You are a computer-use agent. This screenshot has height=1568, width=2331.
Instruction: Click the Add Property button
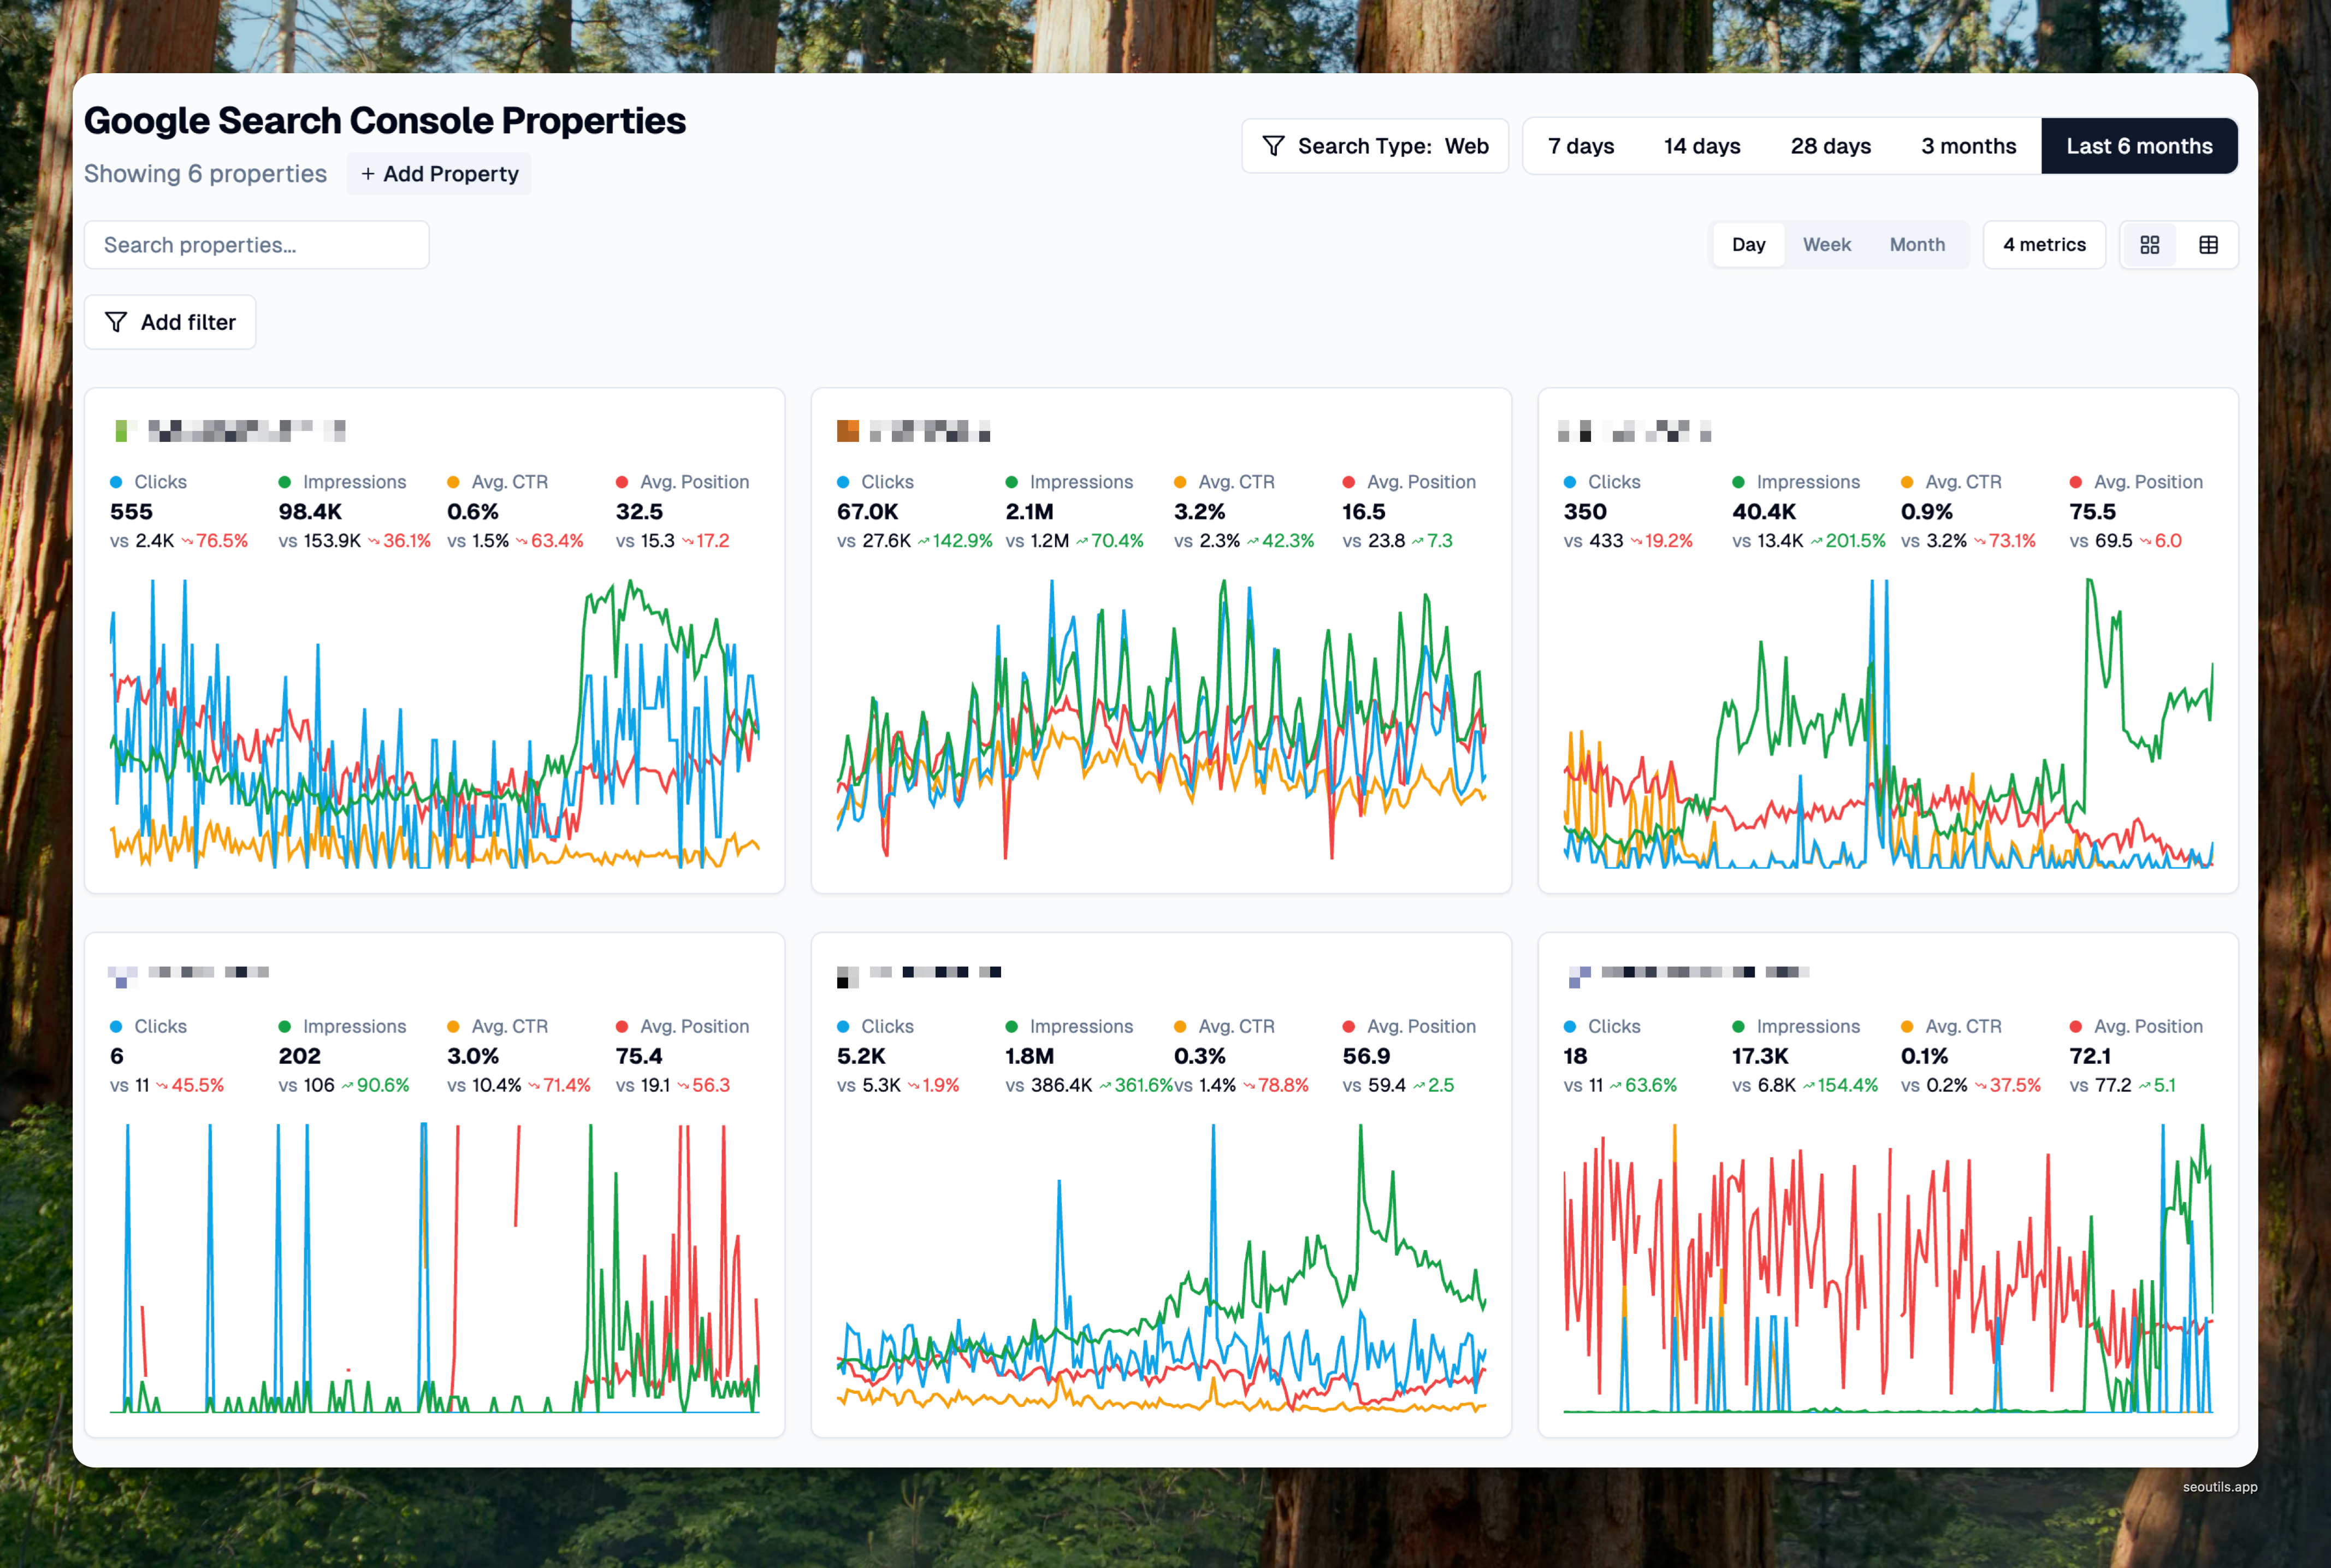tap(439, 174)
